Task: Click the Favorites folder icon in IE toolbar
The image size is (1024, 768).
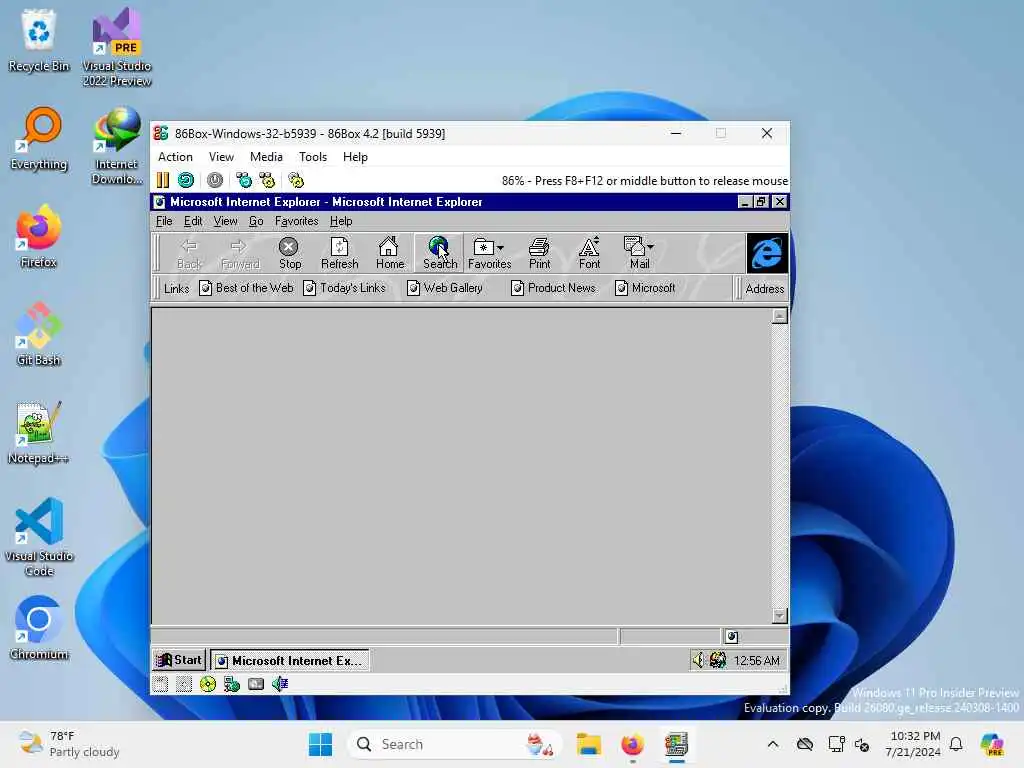Action: tap(483, 247)
